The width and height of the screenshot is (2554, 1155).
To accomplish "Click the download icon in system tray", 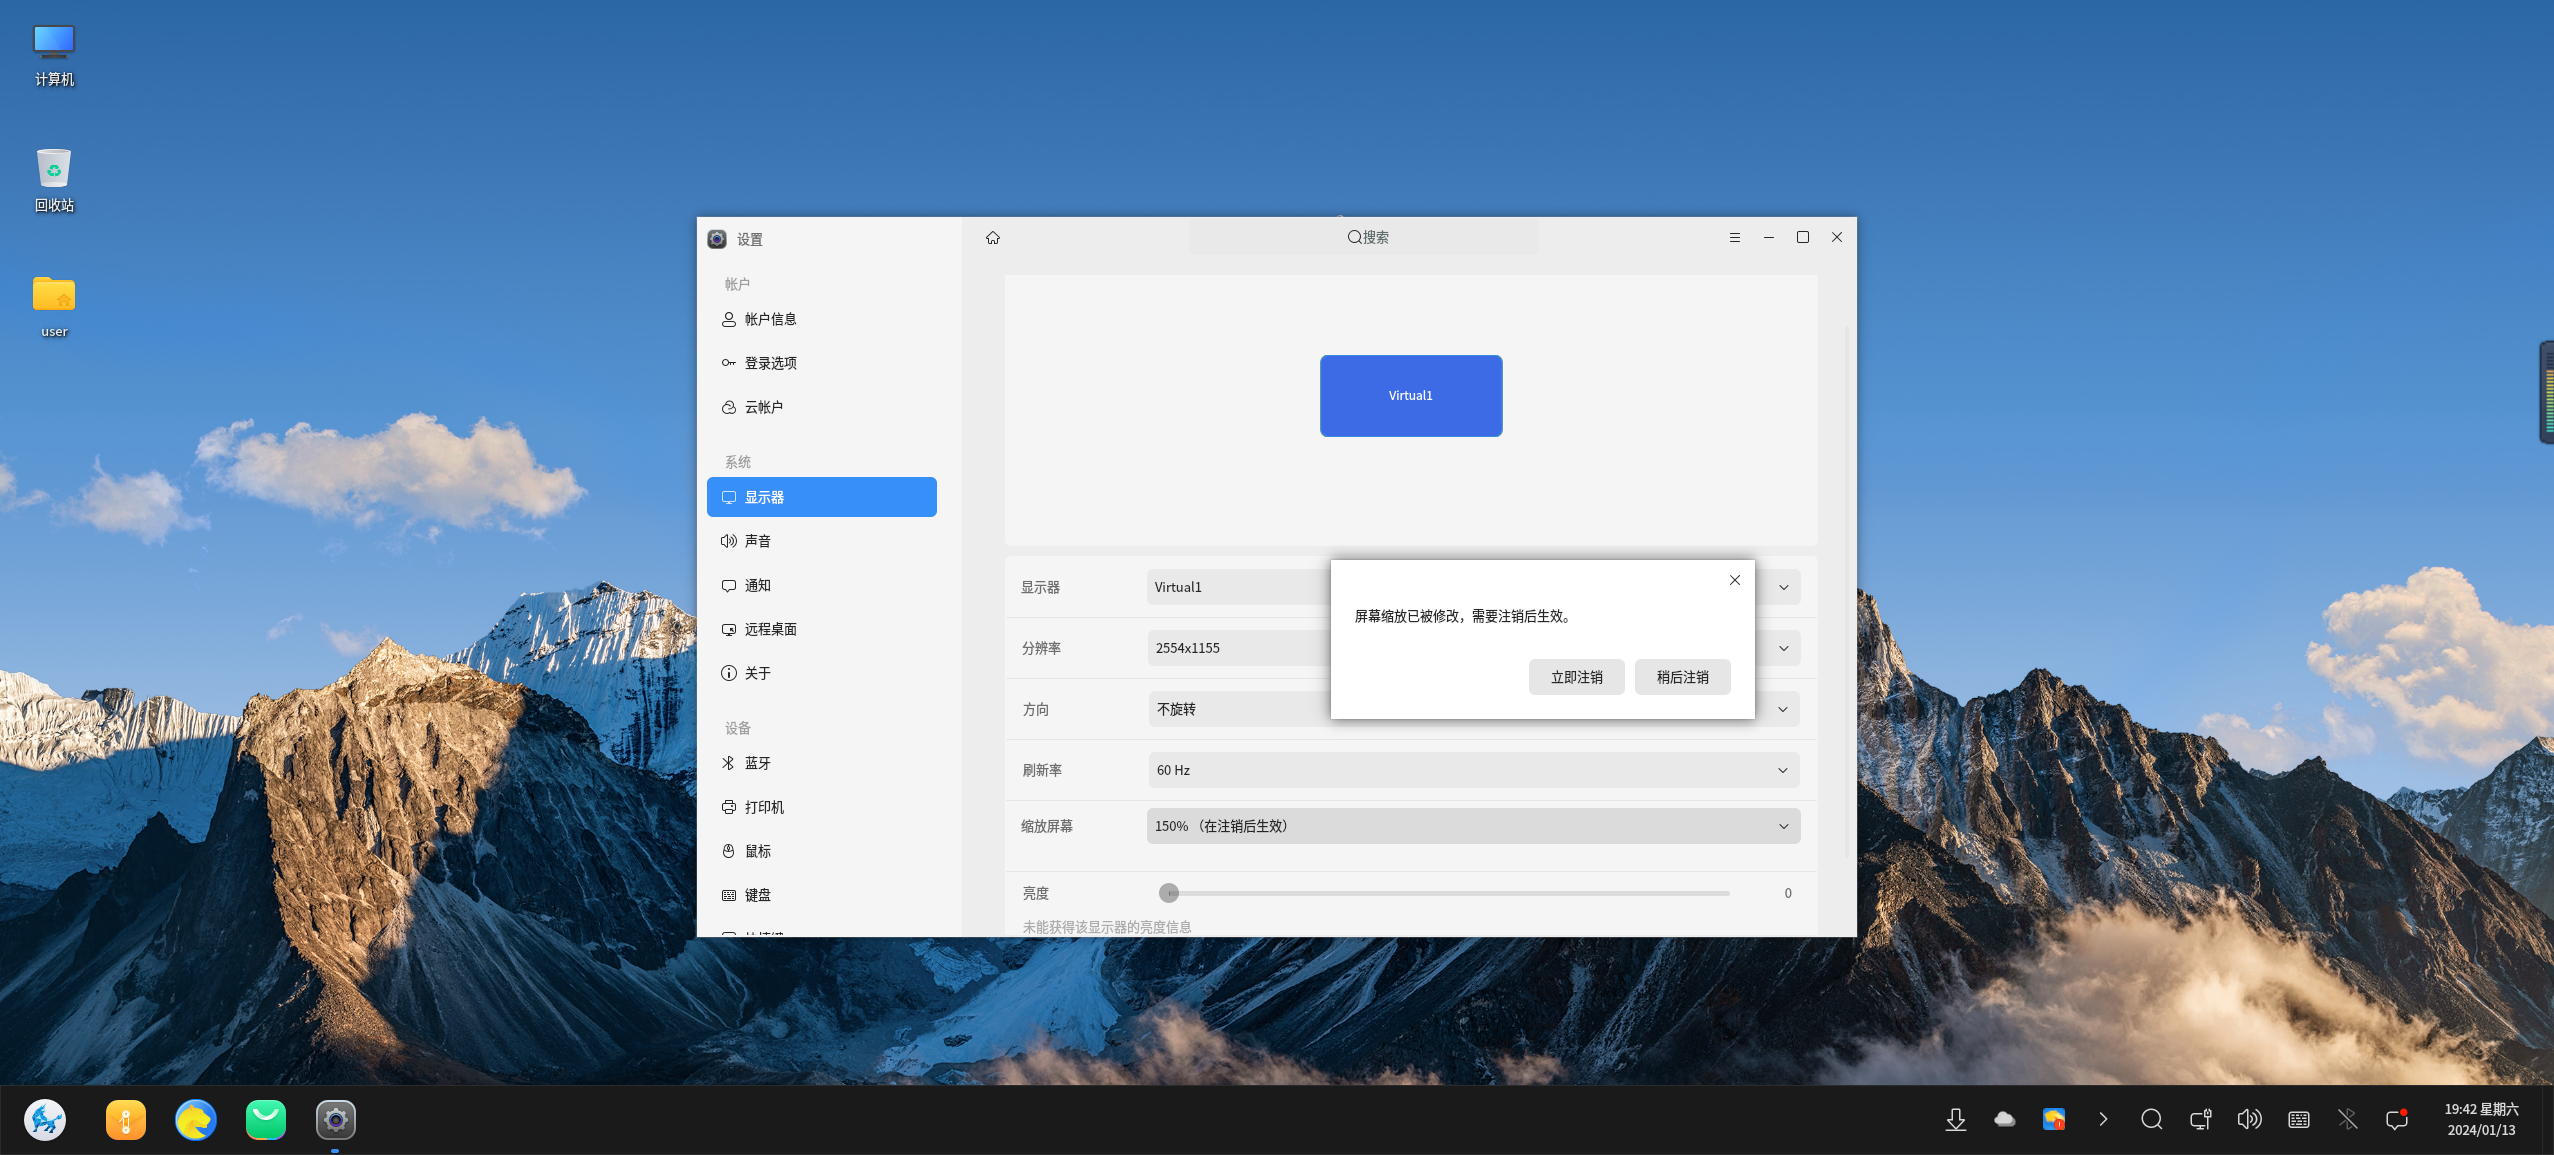I will tap(1955, 1119).
